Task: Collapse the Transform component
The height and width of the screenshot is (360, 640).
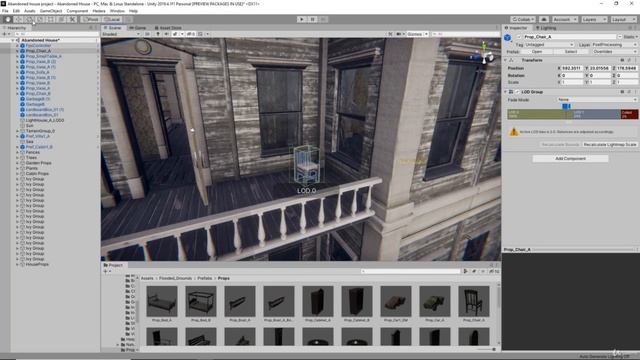Action: (x=505, y=60)
